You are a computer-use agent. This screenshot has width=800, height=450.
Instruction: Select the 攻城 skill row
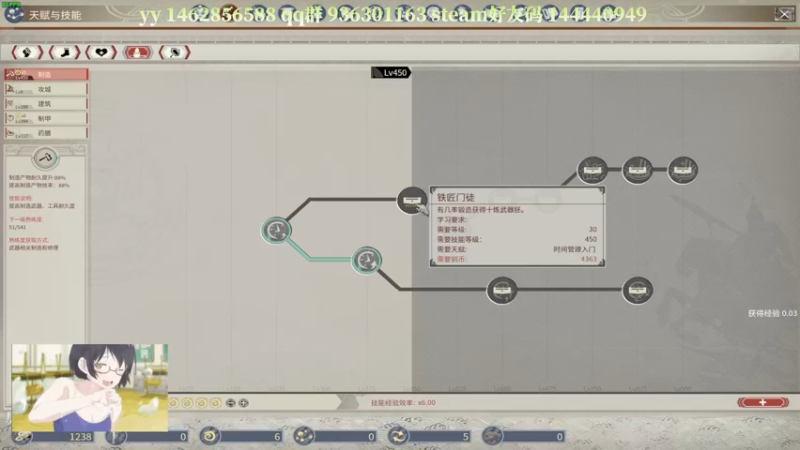click(46, 89)
